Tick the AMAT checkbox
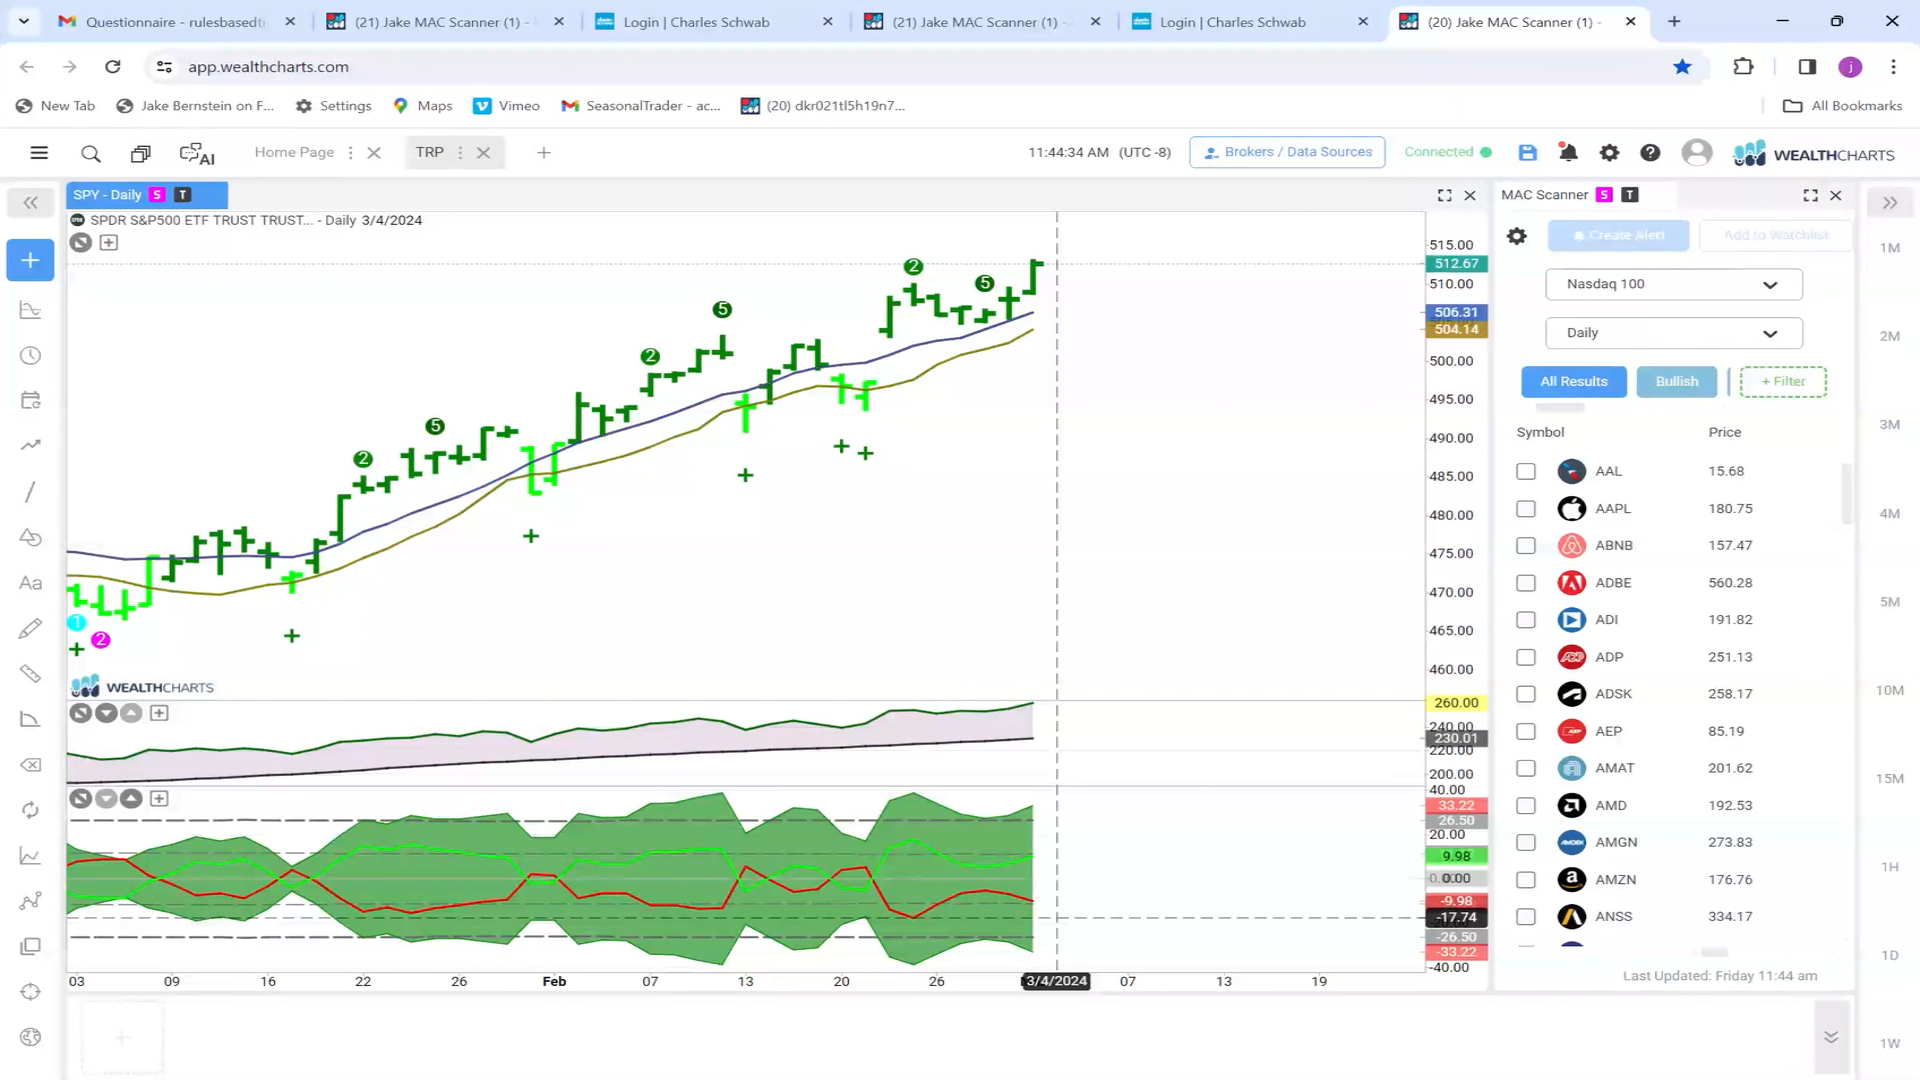The height and width of the screenshot is (1080, 1920). [x=1526, y=768]
